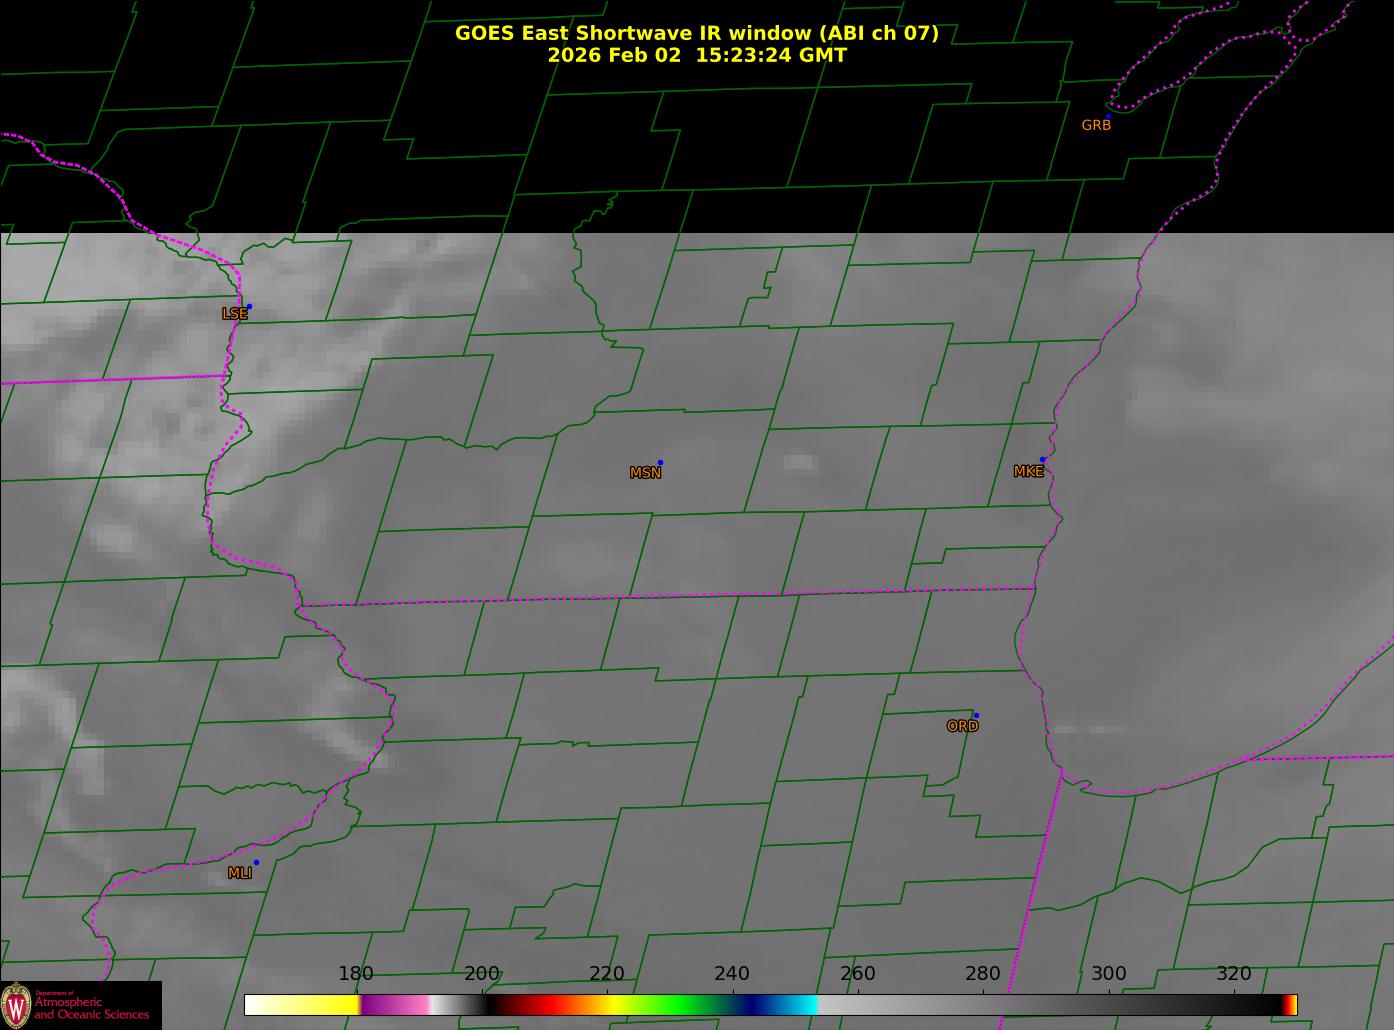Select the LSE station label
This screenshot has height=1030, width=1394.
click(234, 314)
